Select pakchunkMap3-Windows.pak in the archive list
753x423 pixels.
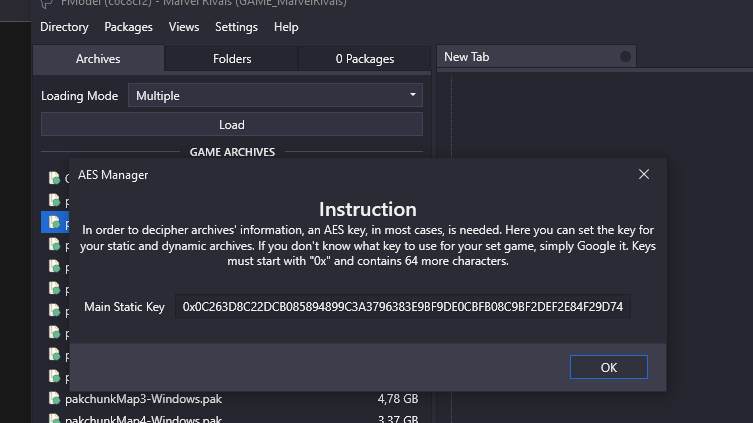coord(232,399)
